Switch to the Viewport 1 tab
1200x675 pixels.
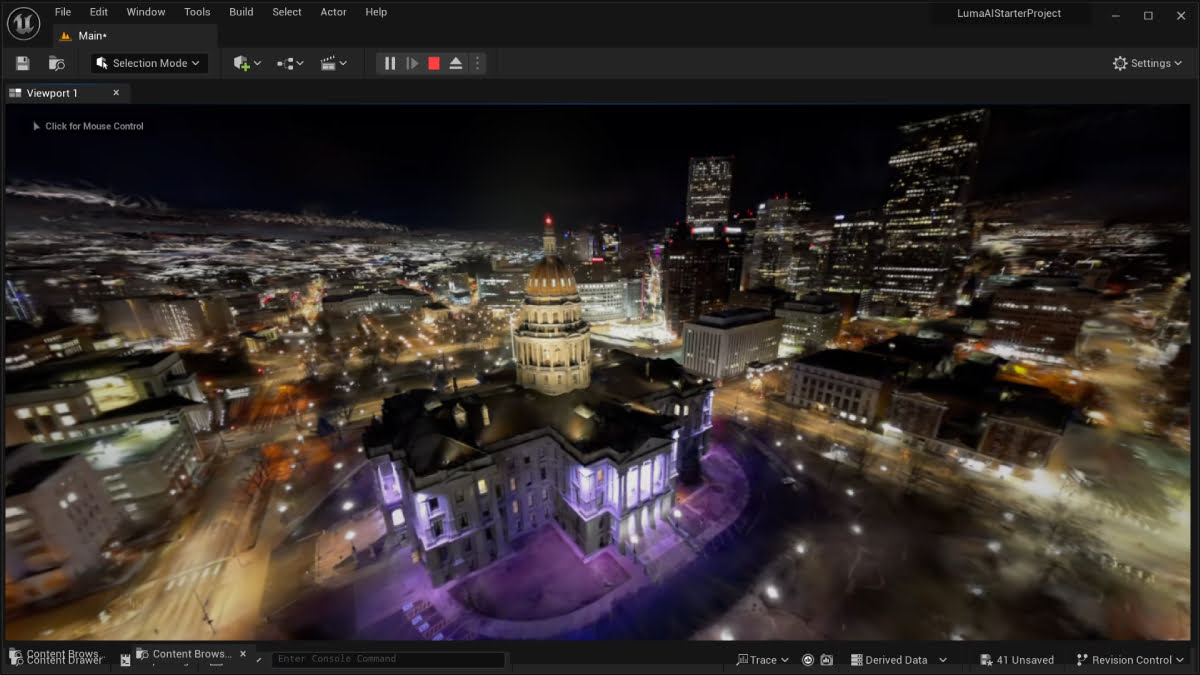click(x=52, y=93)
